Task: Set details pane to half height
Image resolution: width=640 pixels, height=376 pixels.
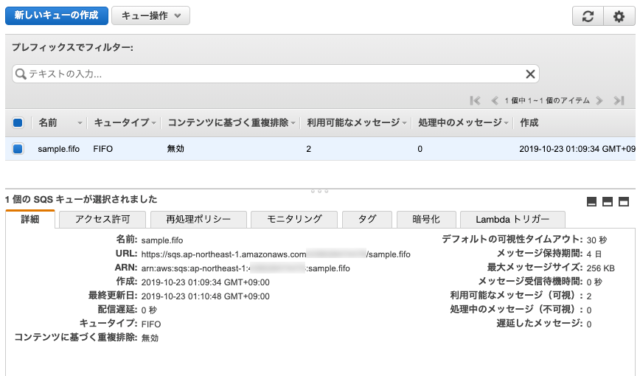Action: pyautogui.click(x=607, y=201)
